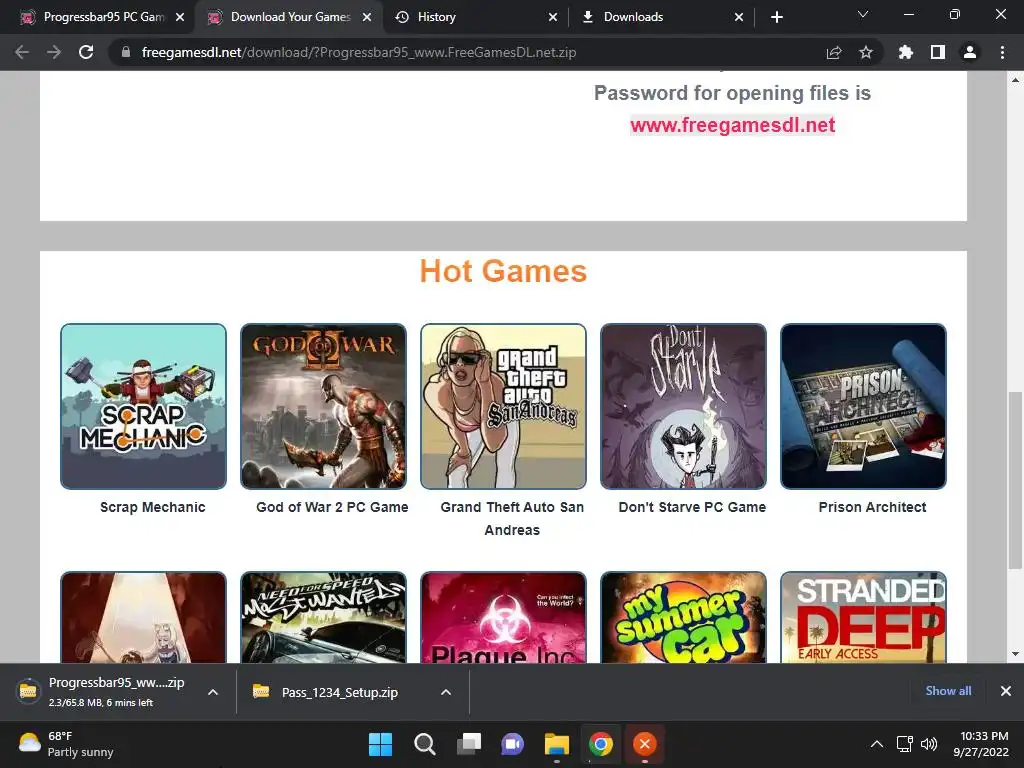Viewport: 1024px width, 768px height.
Task: Open the clock showing 10:33 PM
Action: [982, 744]
